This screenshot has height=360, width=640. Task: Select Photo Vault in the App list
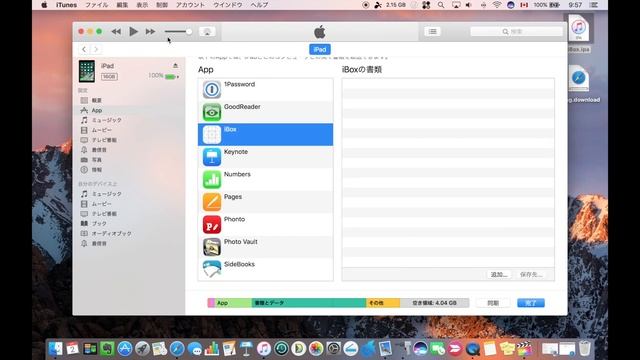265,247
